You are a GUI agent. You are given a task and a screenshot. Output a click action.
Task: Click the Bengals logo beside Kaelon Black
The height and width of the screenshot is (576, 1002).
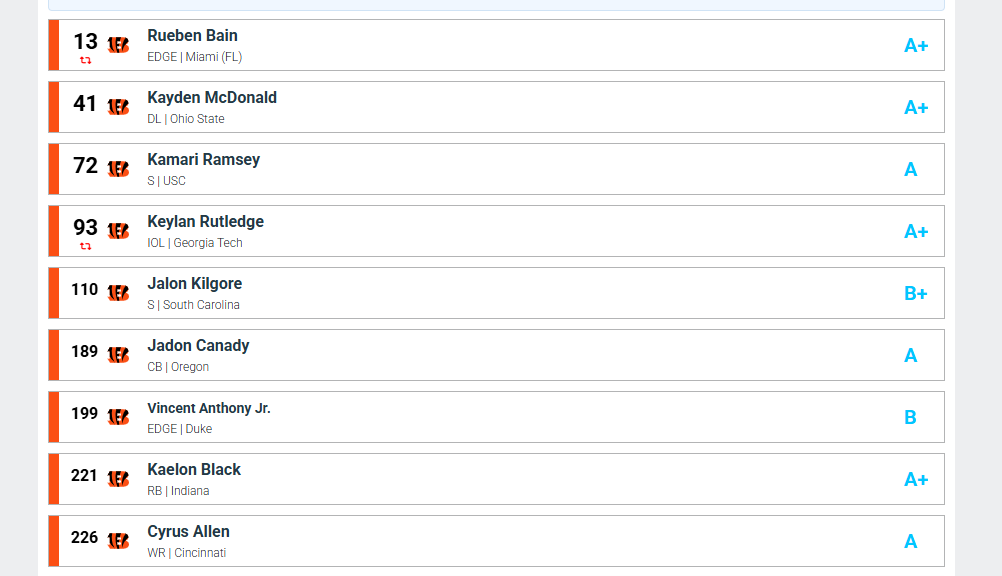click(118, 479)
